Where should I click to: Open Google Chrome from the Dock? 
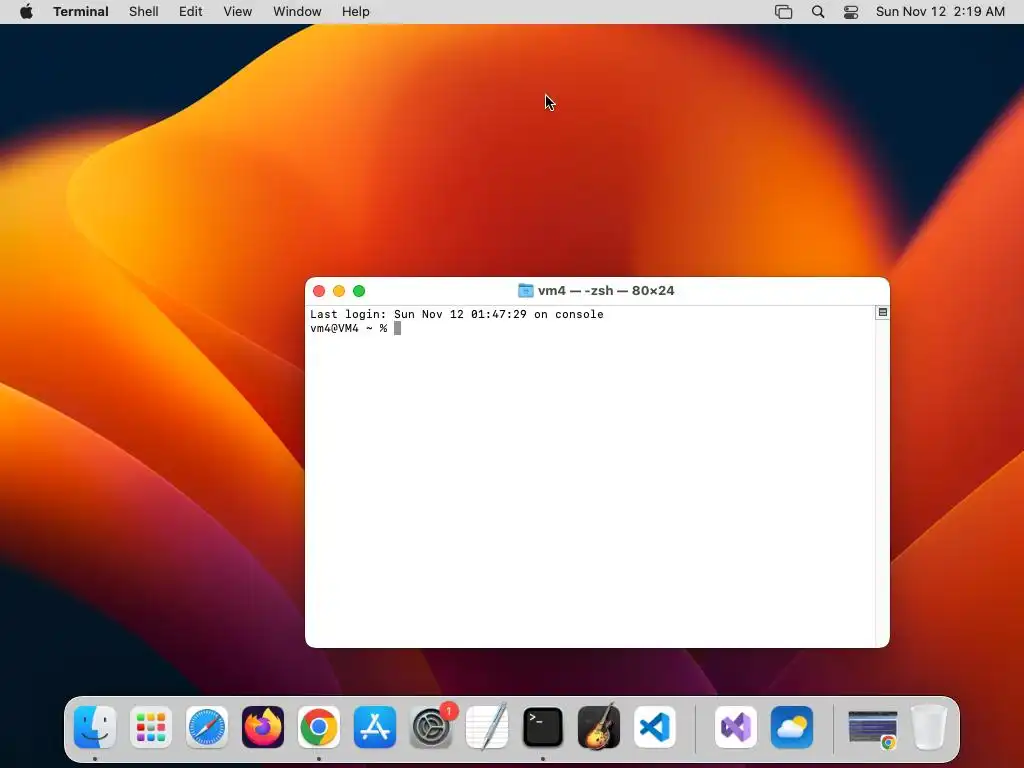tap(319, 727)
